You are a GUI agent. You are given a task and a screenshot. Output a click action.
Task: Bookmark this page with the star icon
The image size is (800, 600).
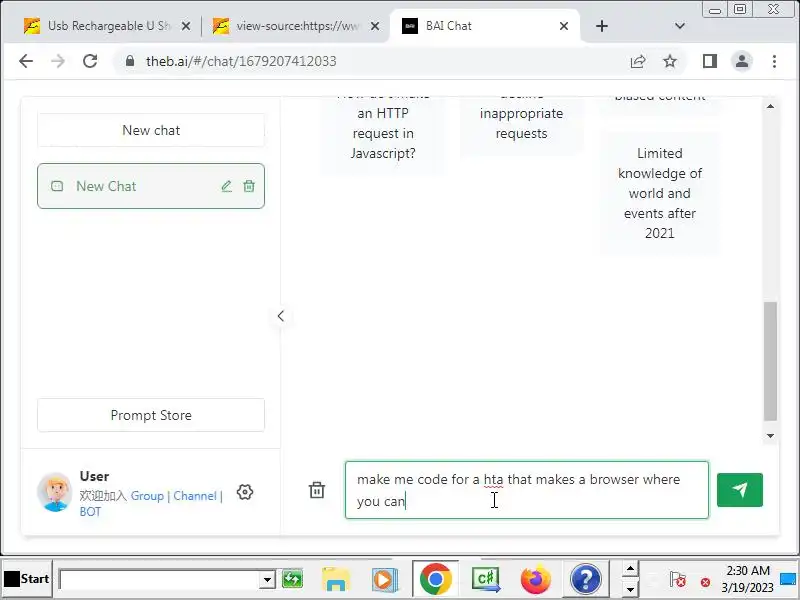point(670,61)
